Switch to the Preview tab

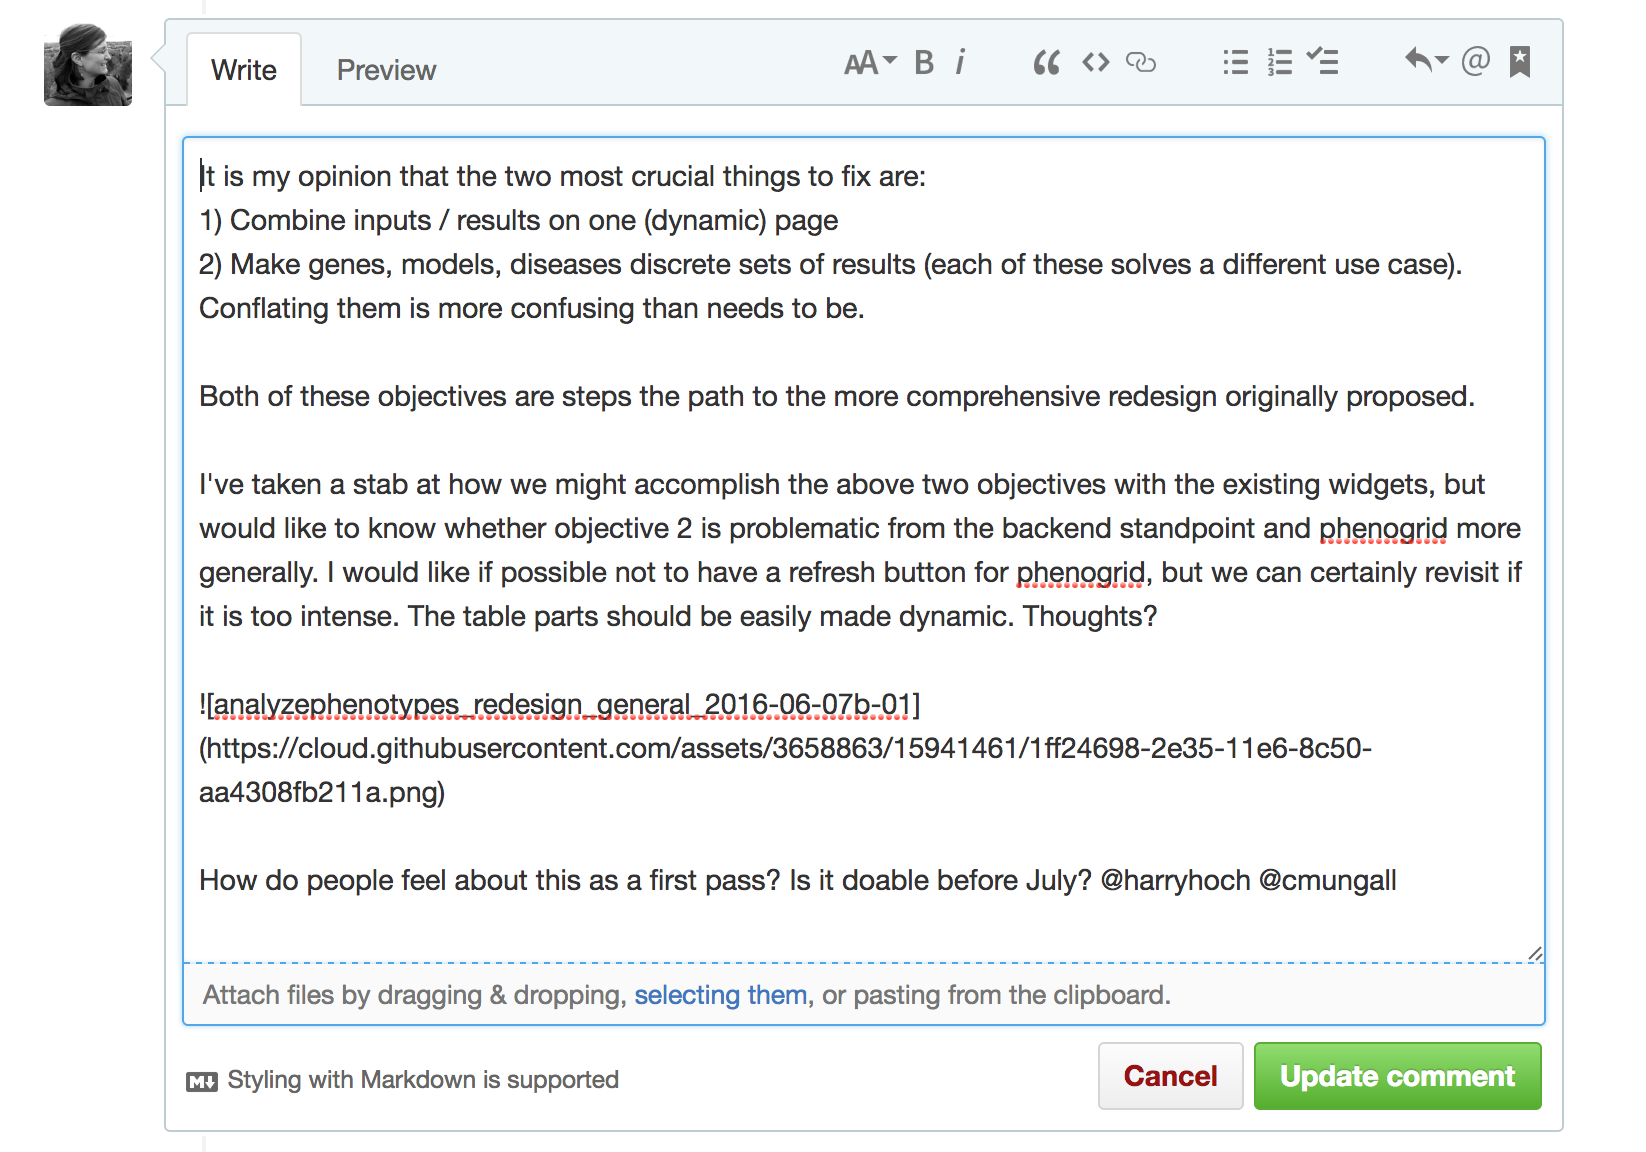point(386,70)
